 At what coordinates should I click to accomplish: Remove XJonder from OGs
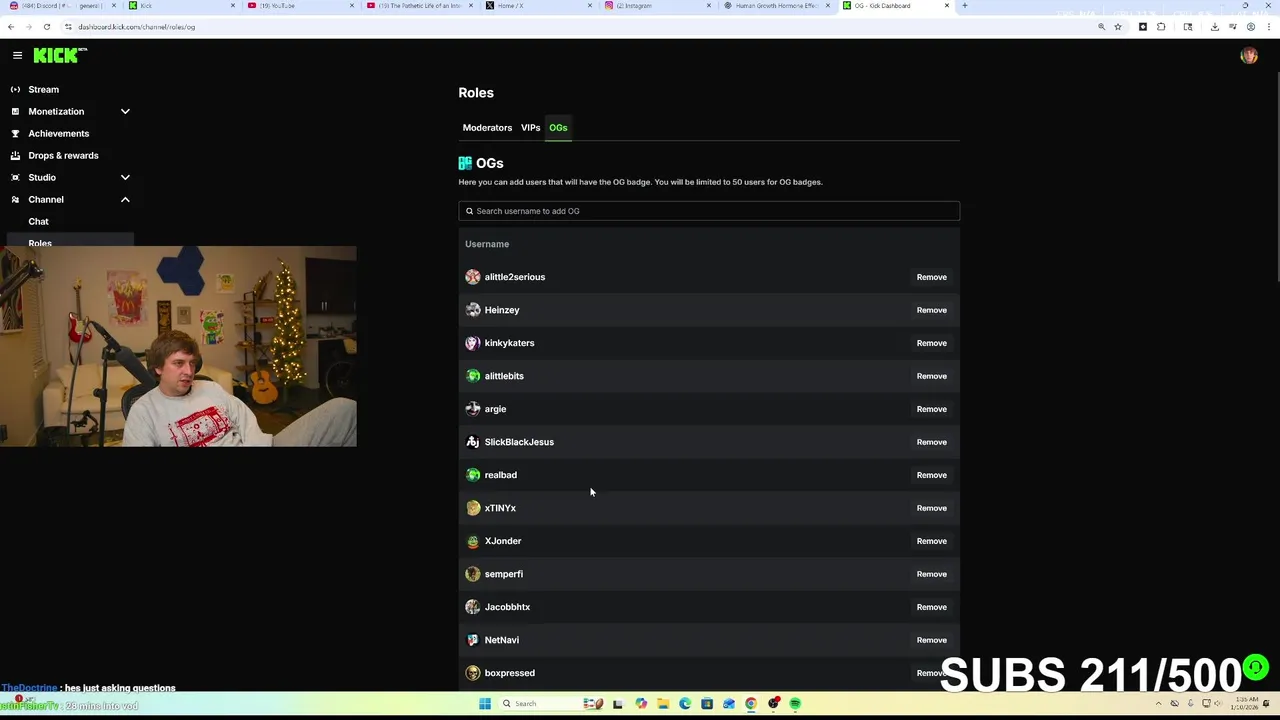[x=931, y=541]
